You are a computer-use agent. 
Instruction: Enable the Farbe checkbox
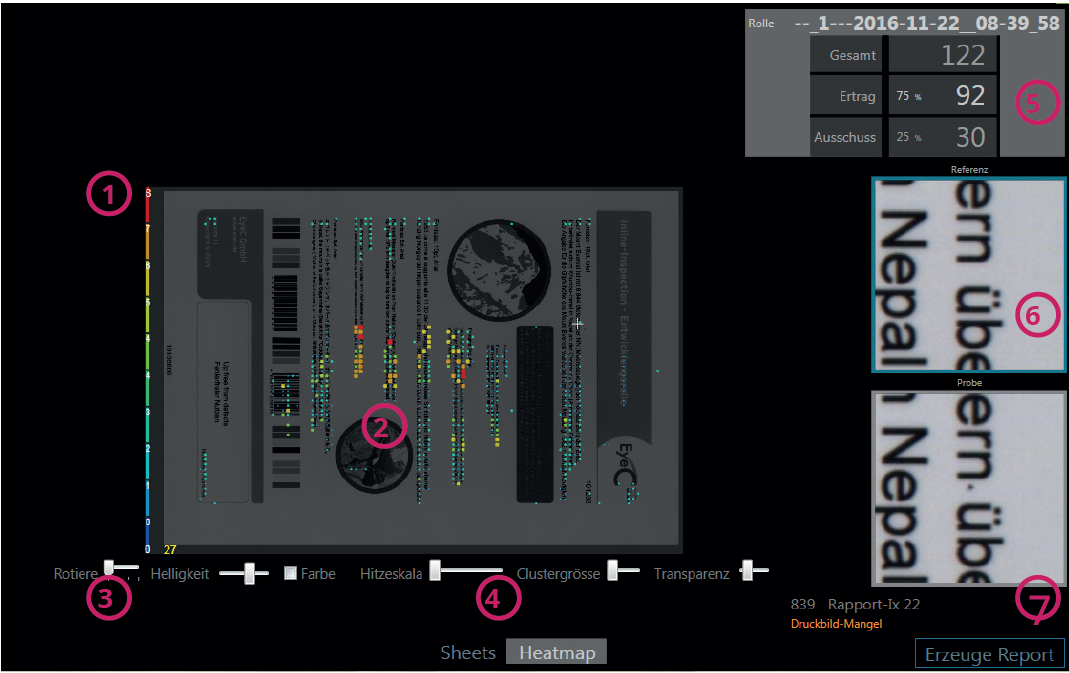coord(290,573)
